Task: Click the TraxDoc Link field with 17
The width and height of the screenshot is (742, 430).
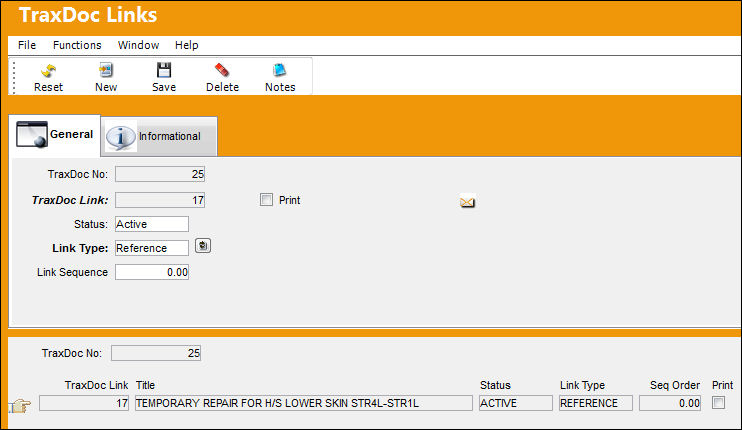Action: tap(160, 200)
